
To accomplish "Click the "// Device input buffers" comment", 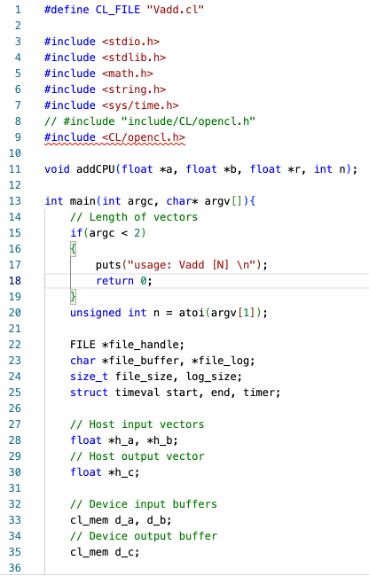I will (144, 504).
